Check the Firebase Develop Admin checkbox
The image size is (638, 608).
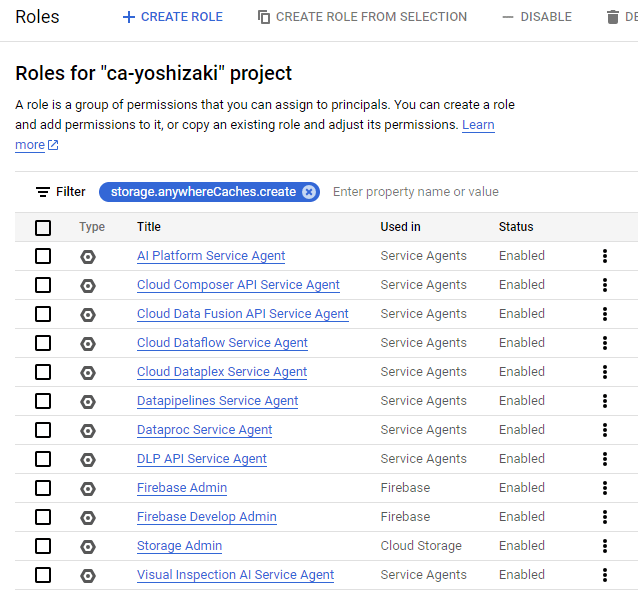pyautogui.click(x=43, y=517)
